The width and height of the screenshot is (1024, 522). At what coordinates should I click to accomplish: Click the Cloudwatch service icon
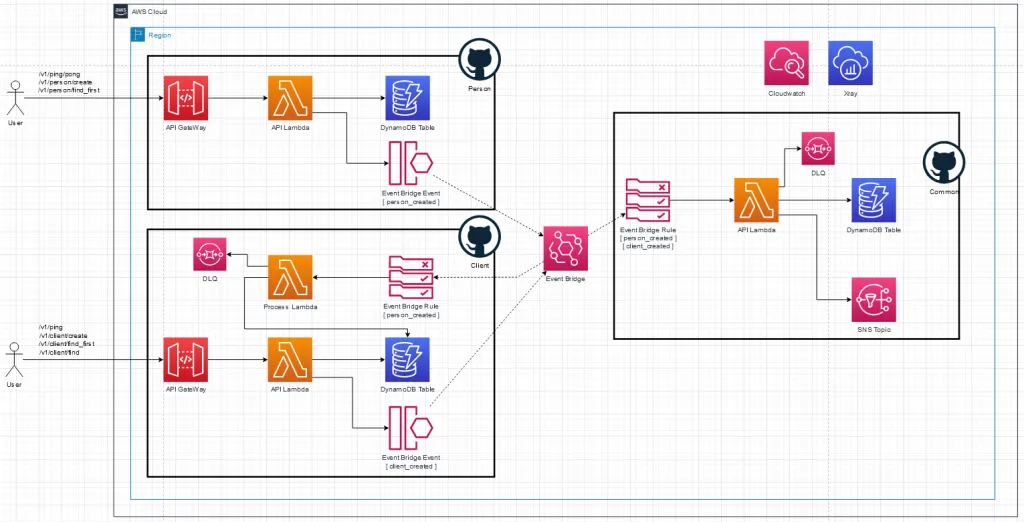point(786,63)
